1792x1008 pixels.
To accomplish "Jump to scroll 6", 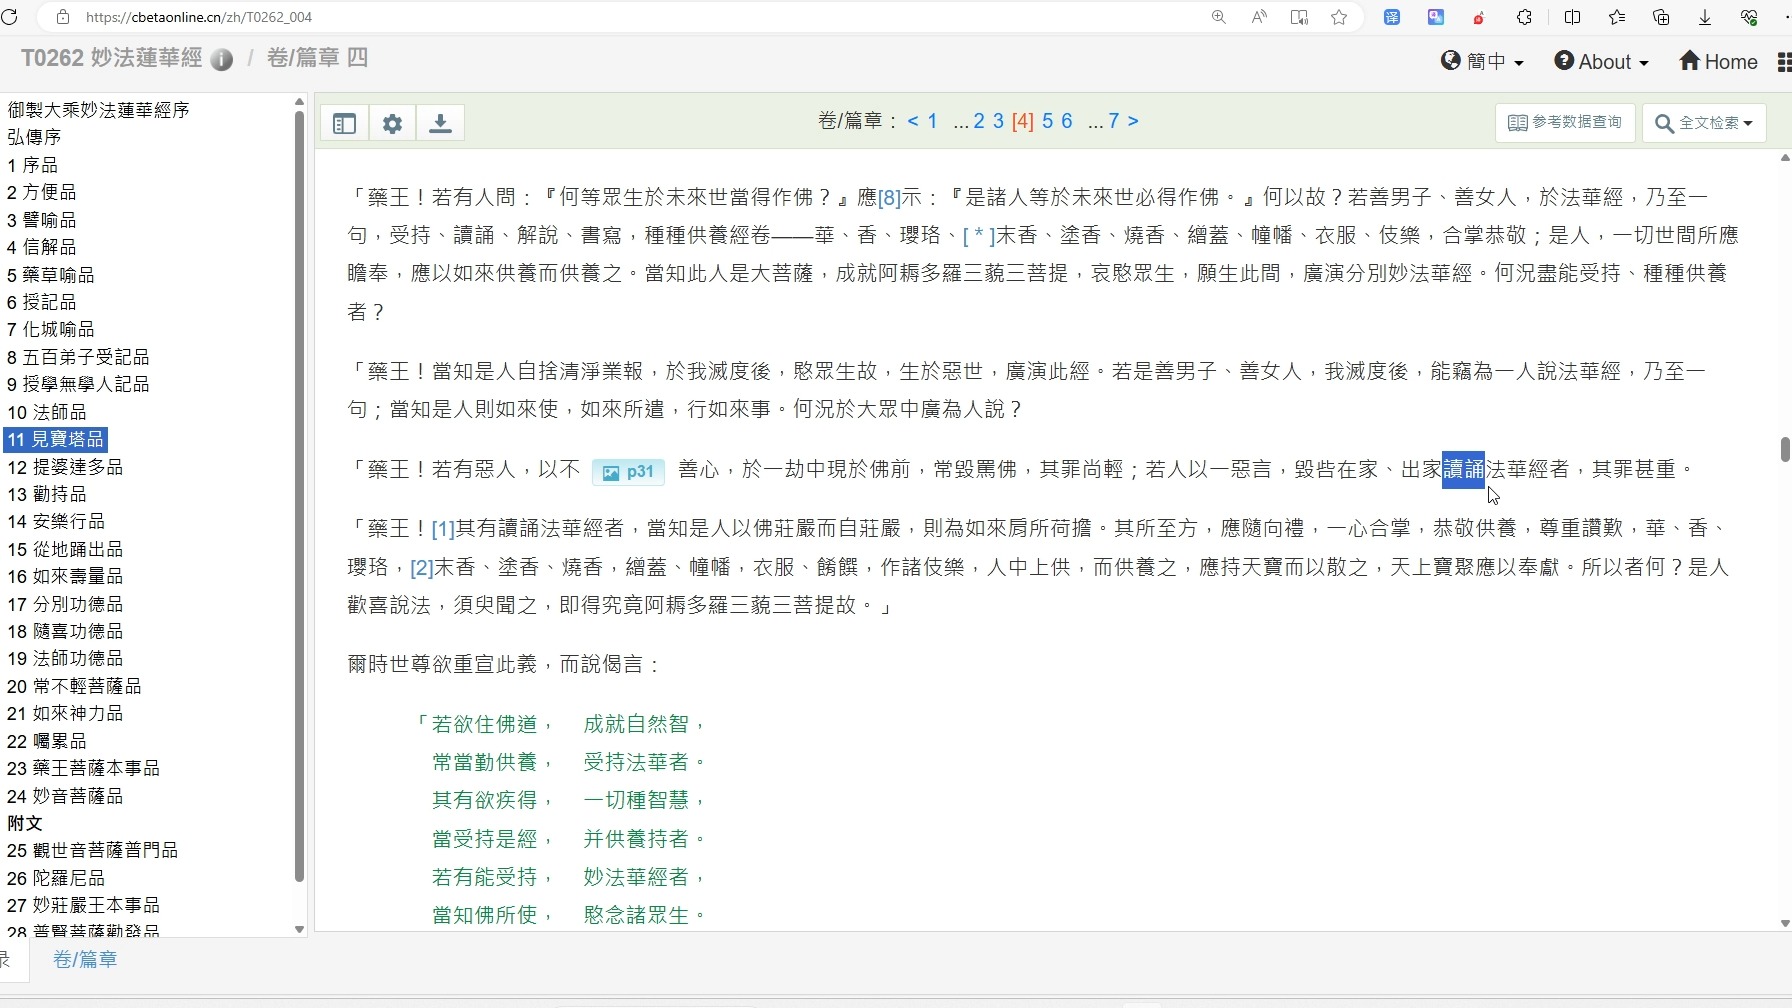I will pos(1067,121).
